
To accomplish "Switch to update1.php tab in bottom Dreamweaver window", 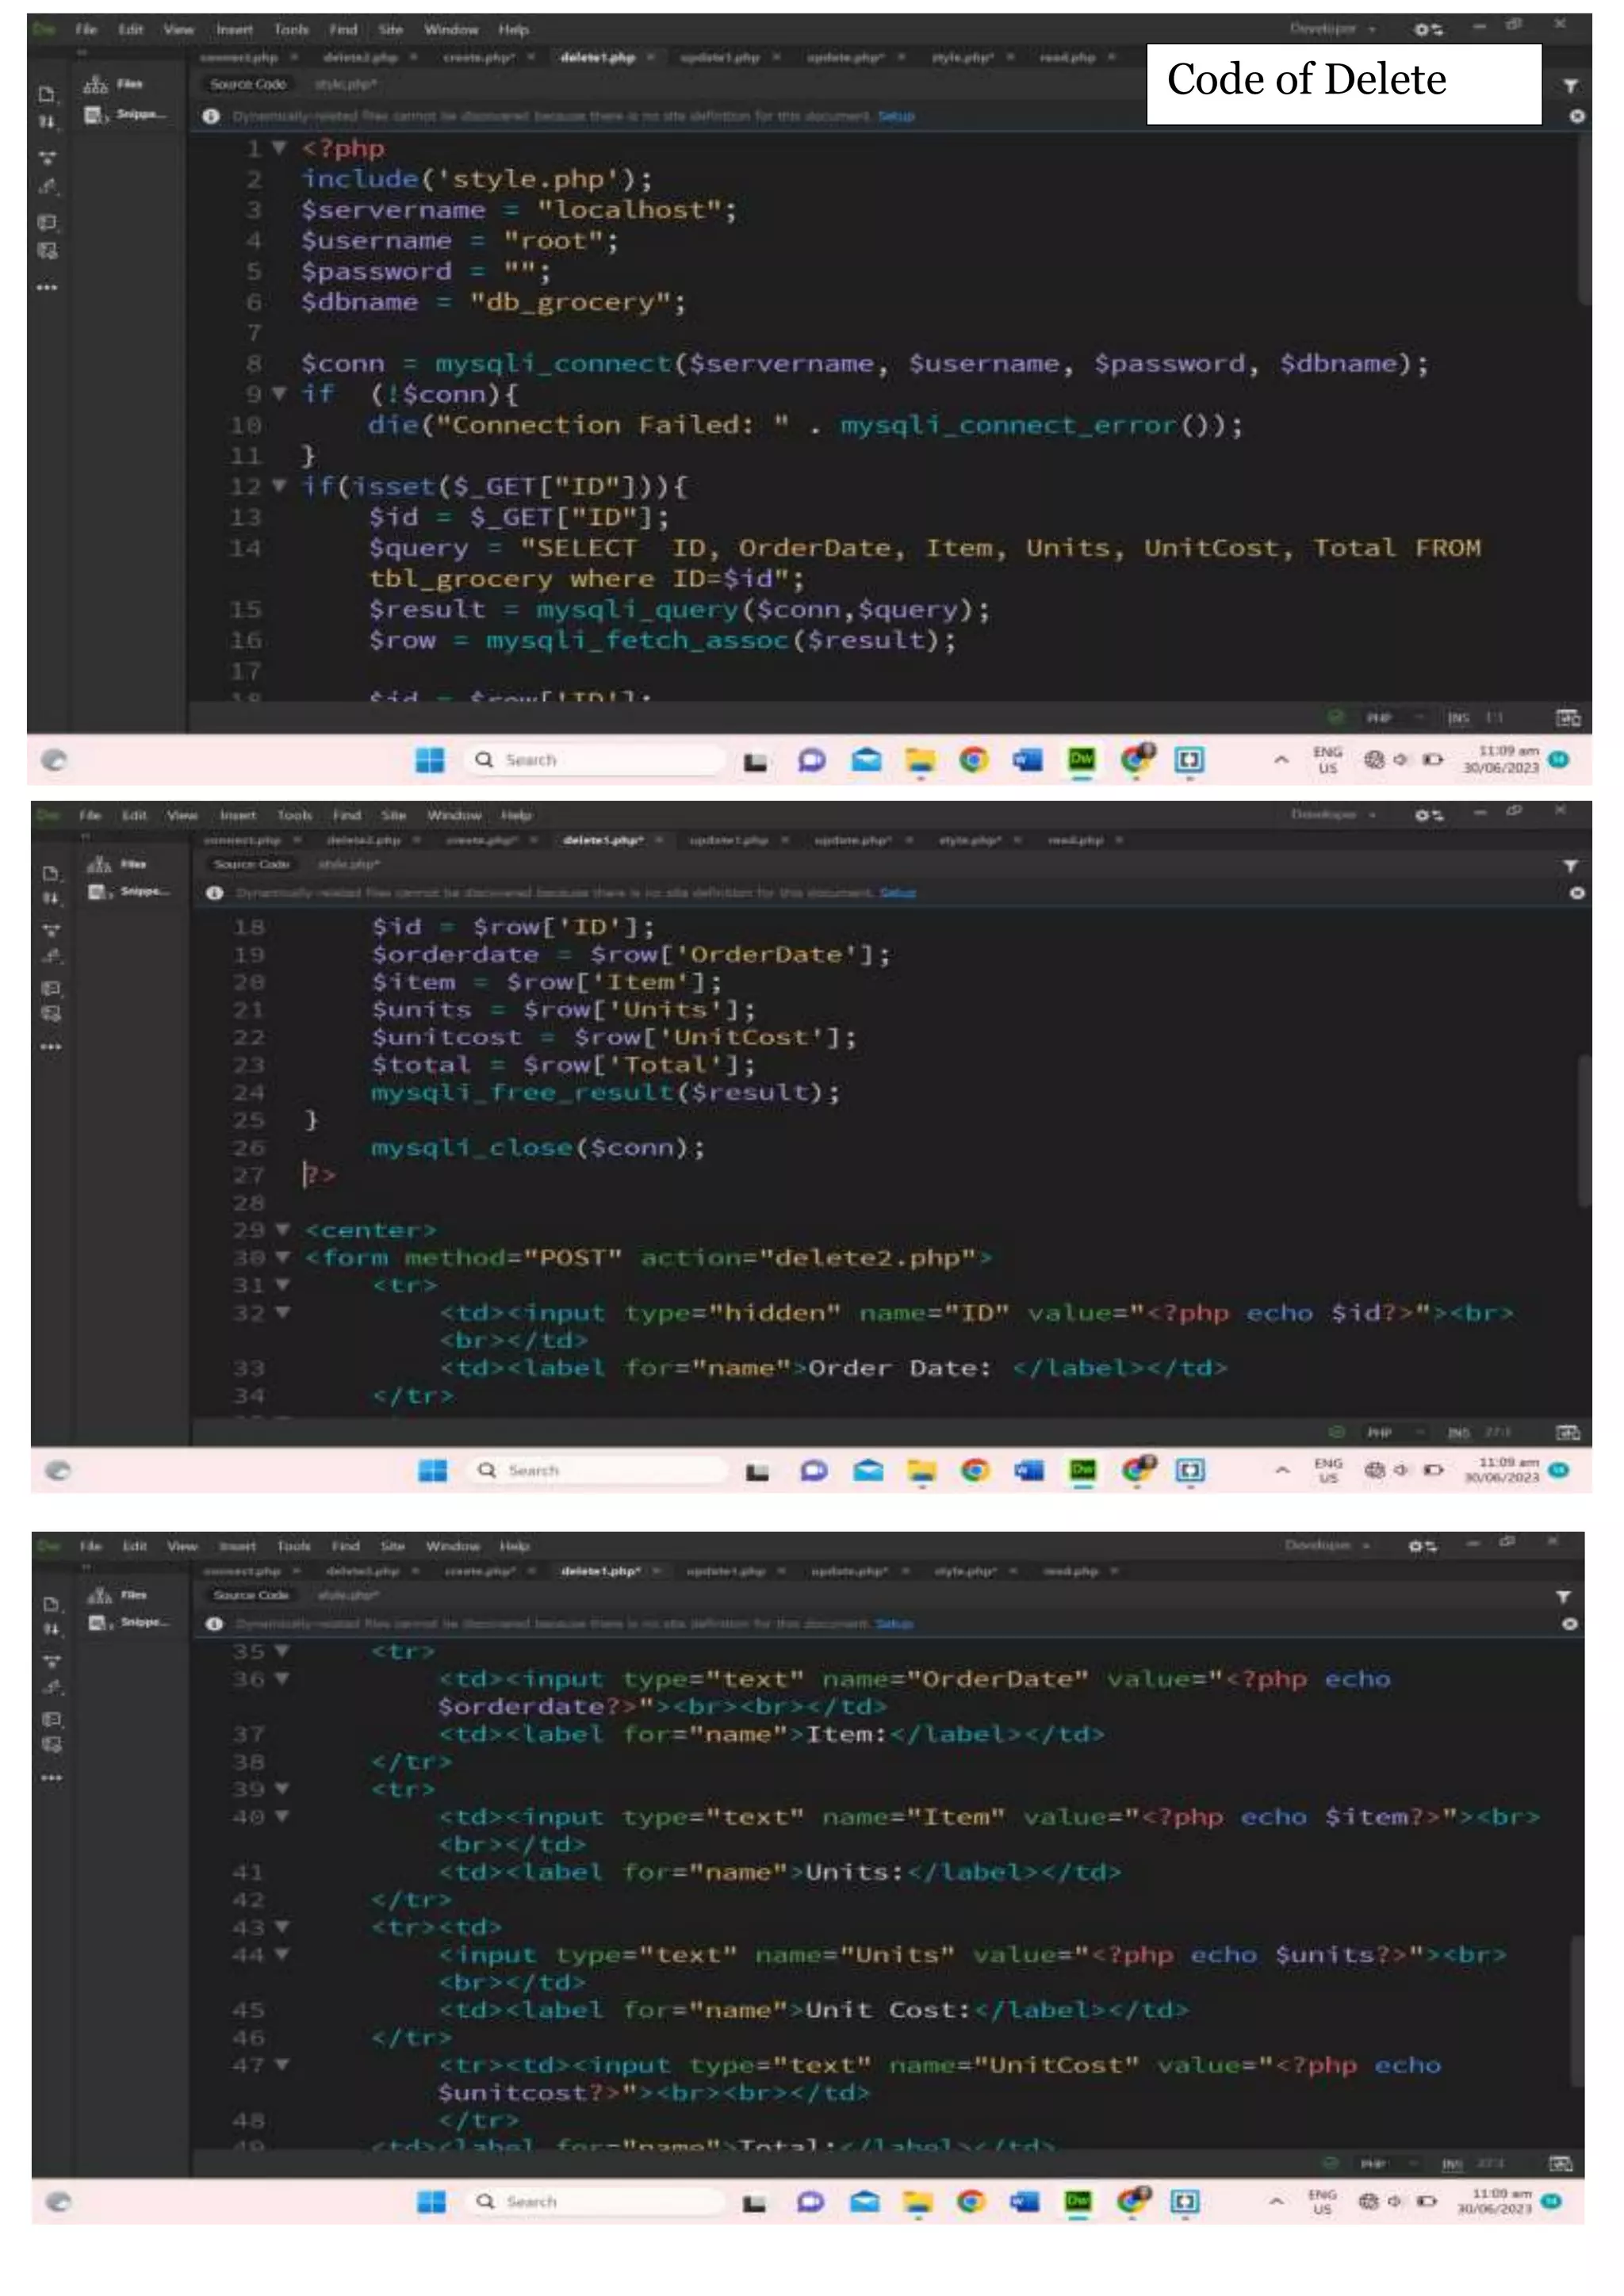I will (725, 1571).
